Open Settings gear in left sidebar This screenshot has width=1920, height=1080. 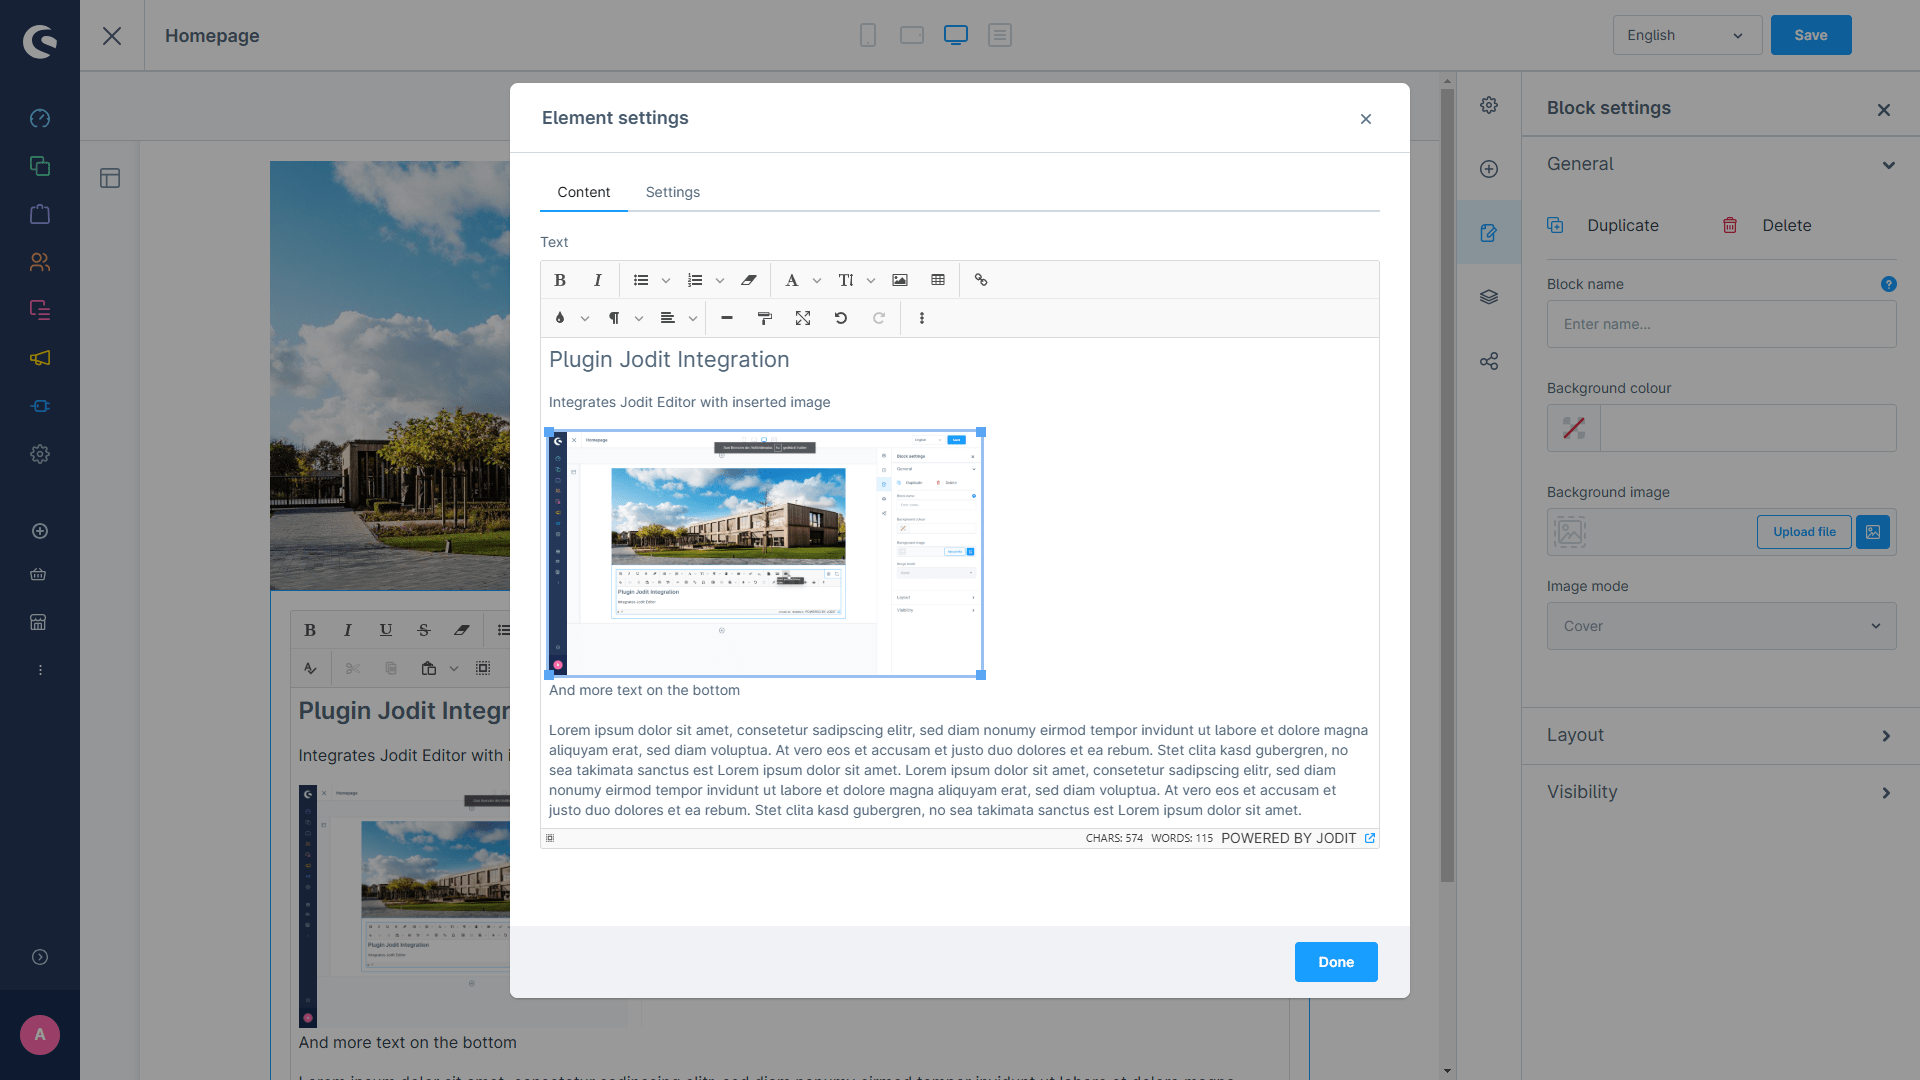(x=40, y=454)
